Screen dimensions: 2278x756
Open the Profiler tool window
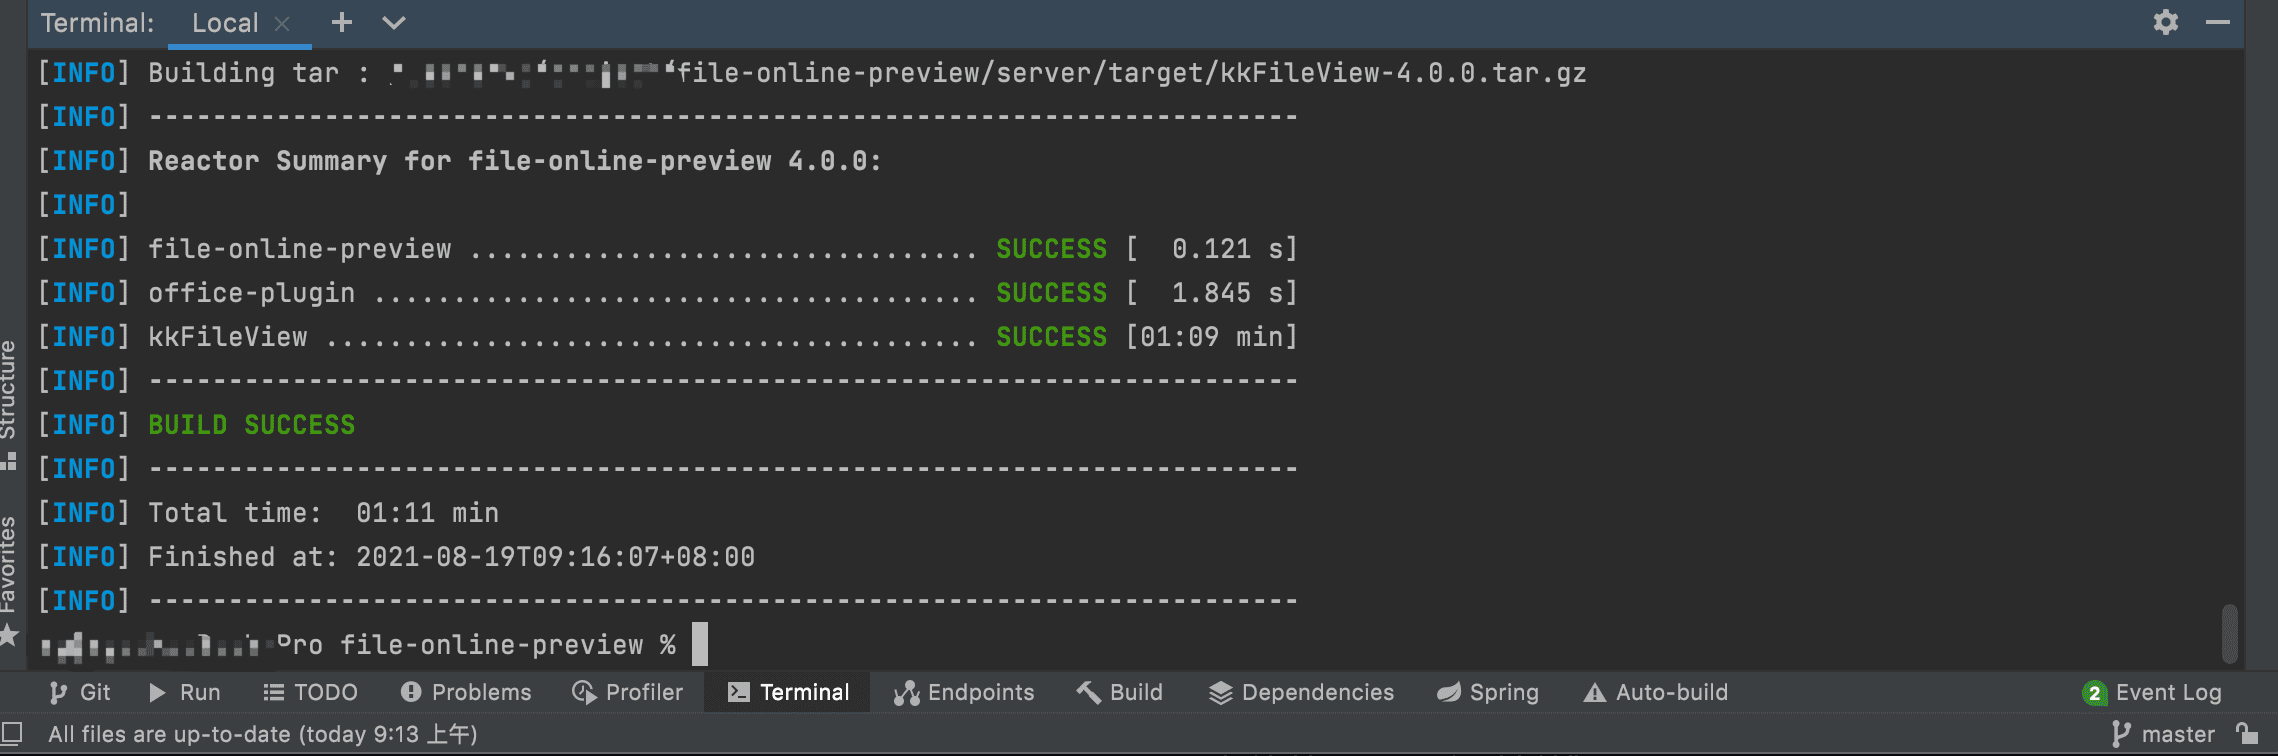[628, 692]
